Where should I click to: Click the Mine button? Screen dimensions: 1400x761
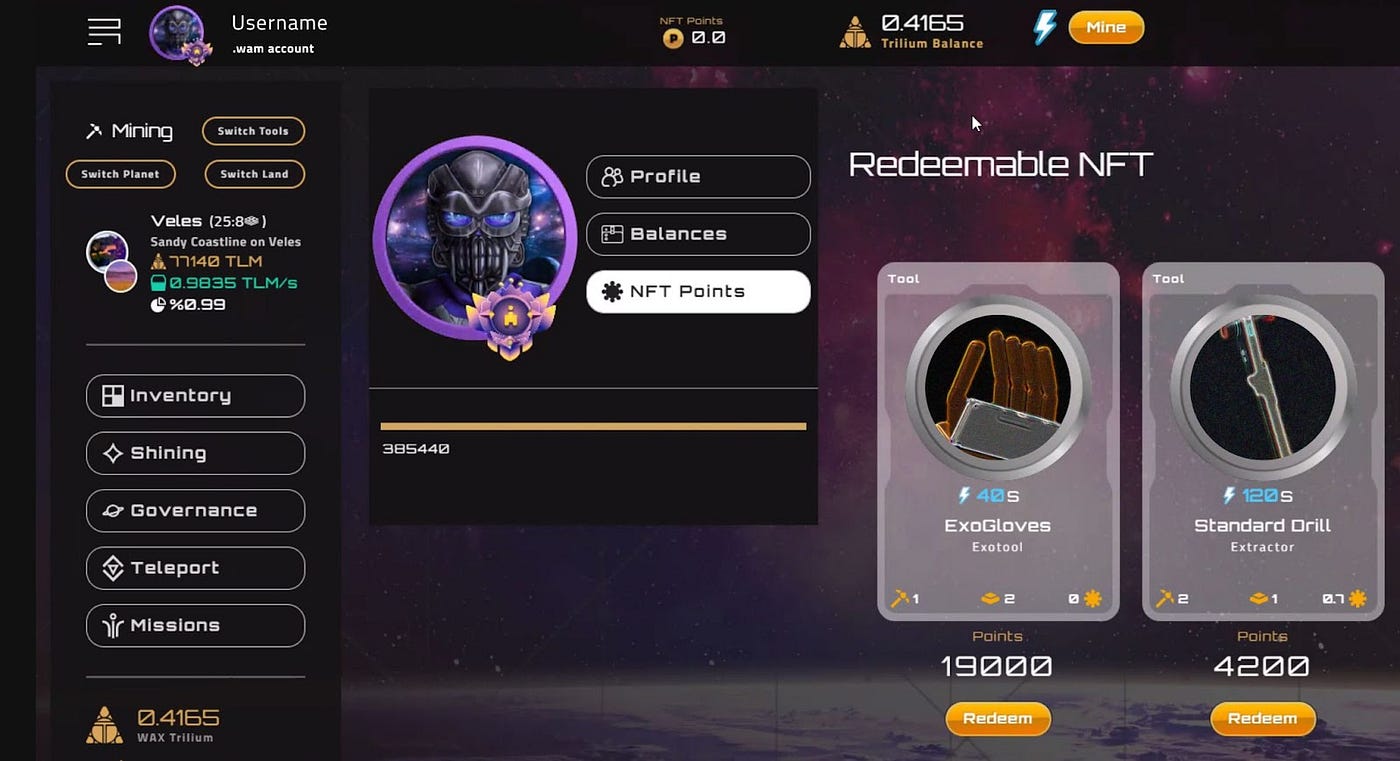tap(1106, 27)
